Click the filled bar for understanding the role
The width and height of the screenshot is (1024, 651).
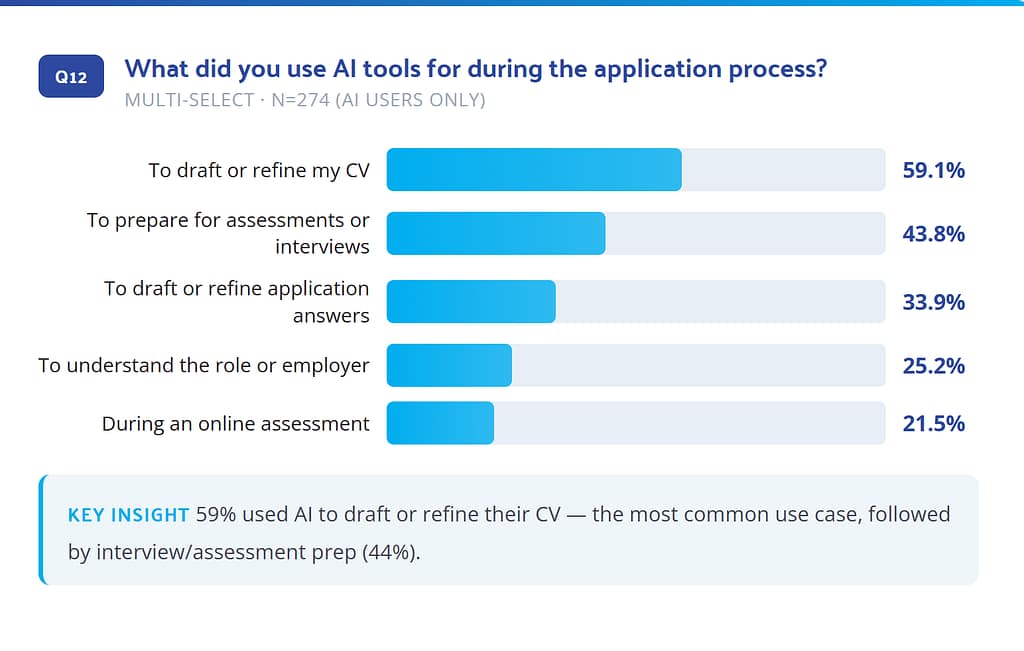(448, 365)
